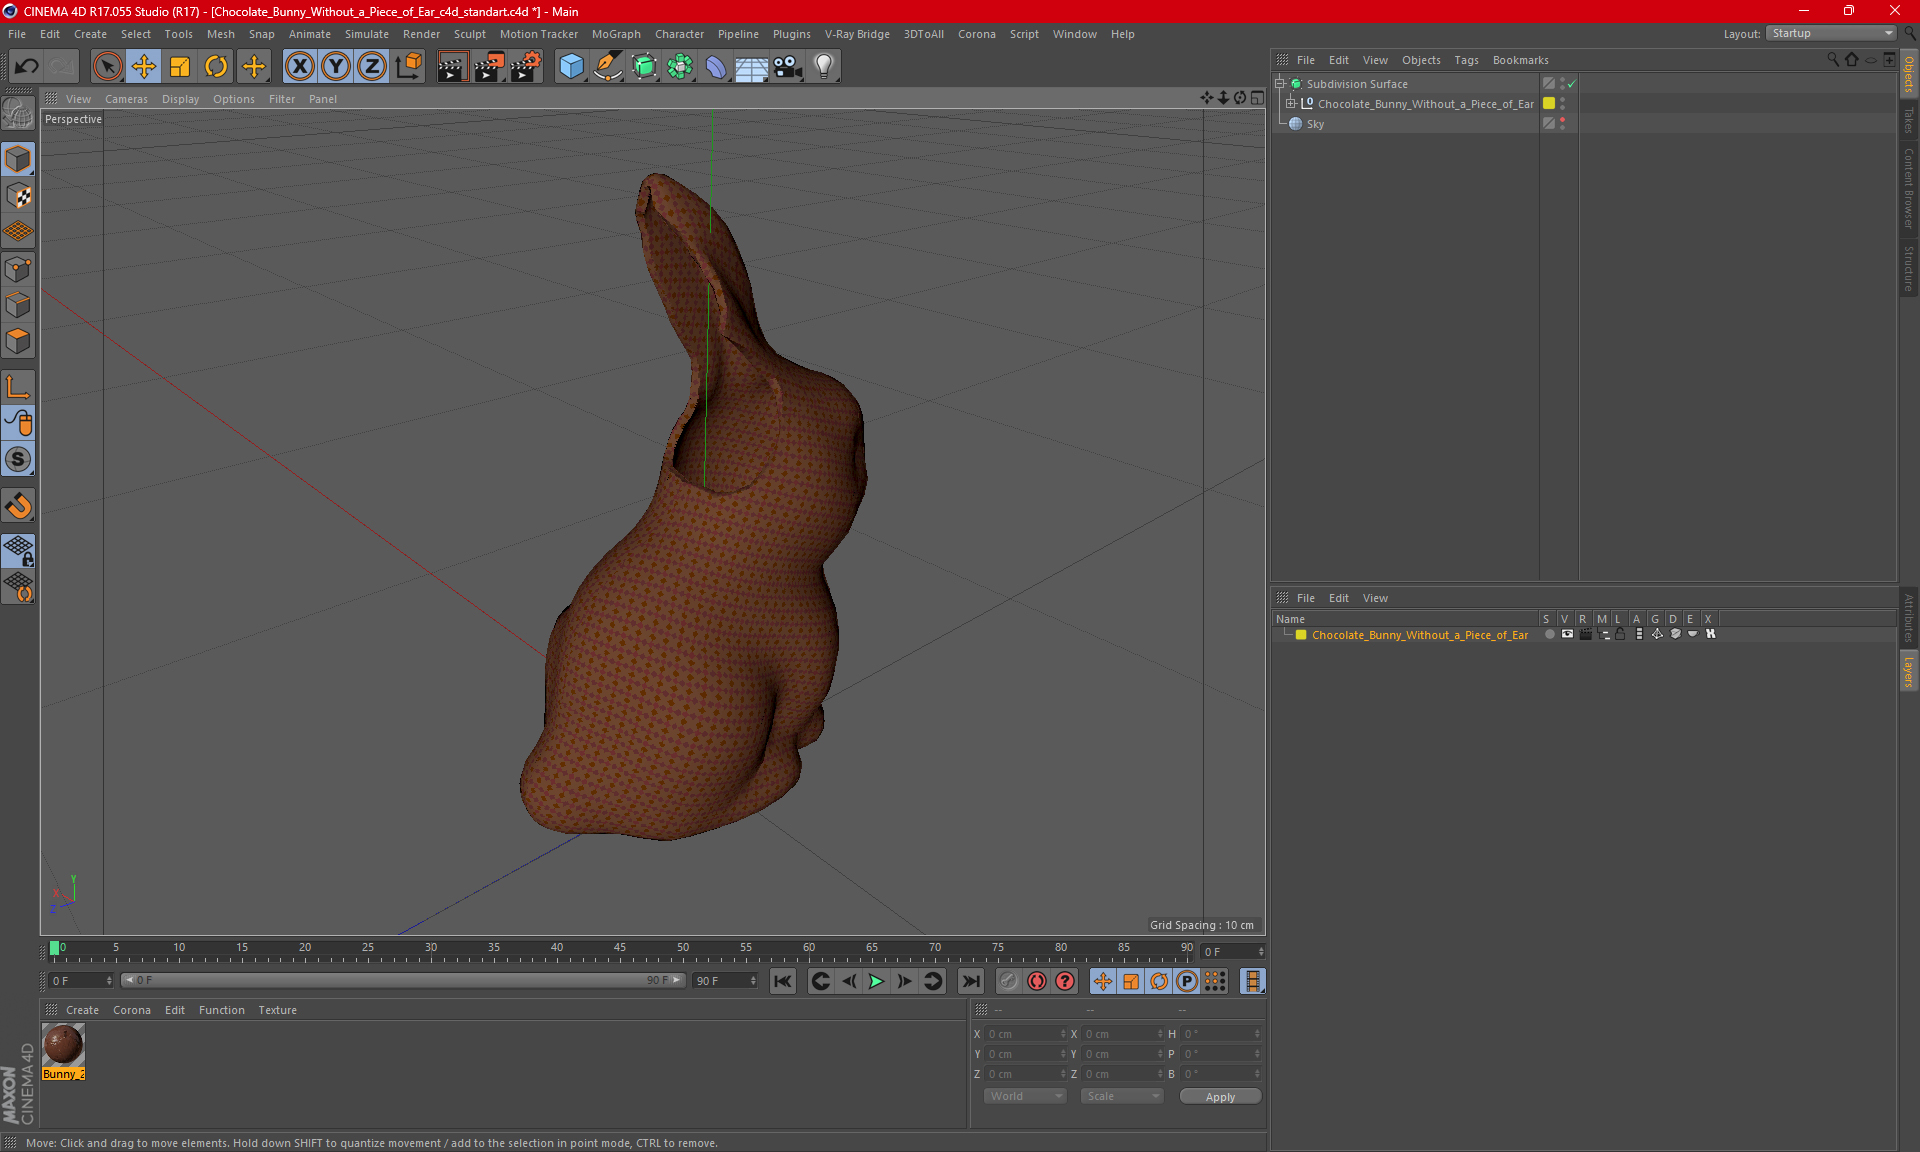This screenshot has width=1920, height=1152.
Task: Open the World coordinate dropdown
Action: click(1025, 1097)
